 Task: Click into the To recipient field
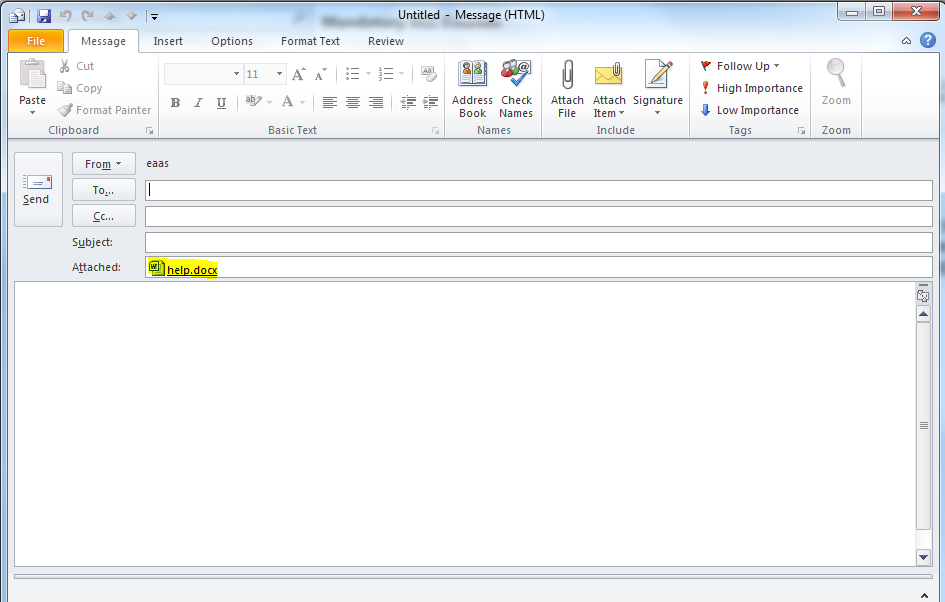(x=539, y=190)
